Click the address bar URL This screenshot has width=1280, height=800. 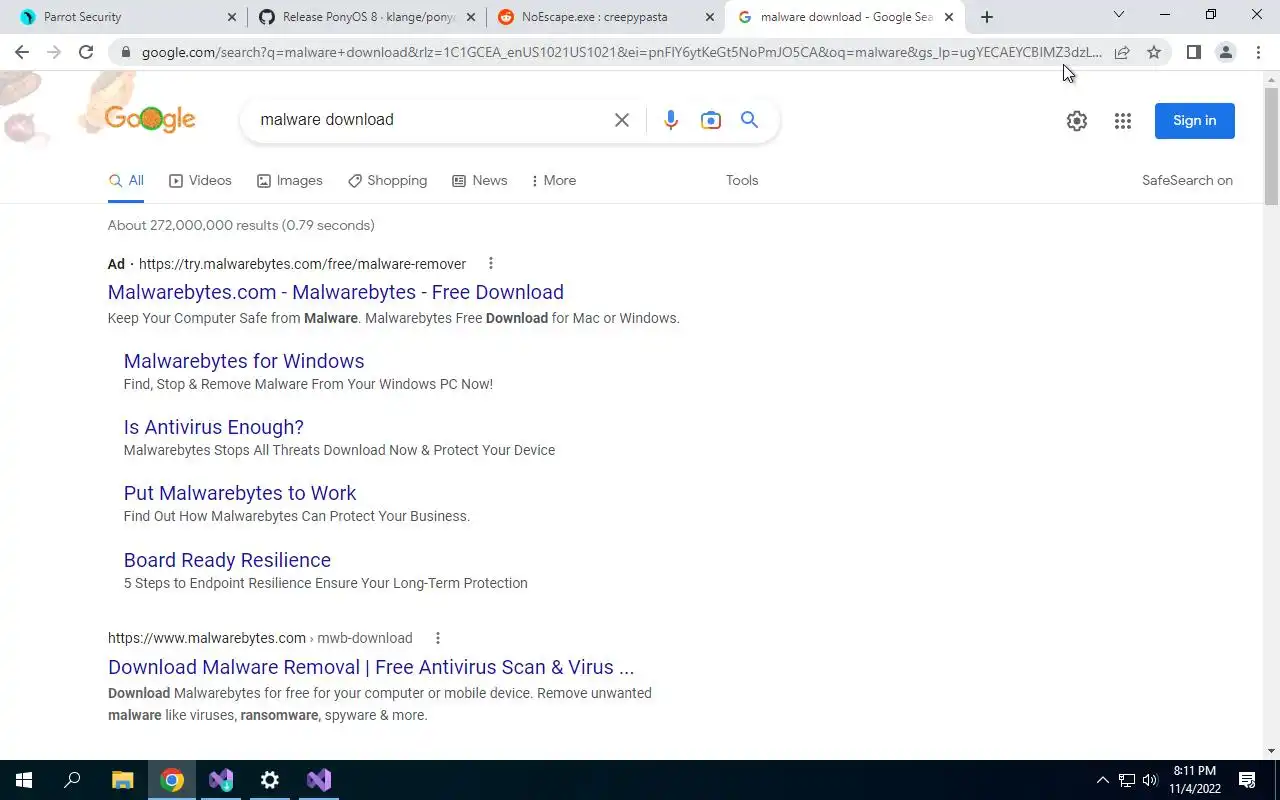click(620, 52)
